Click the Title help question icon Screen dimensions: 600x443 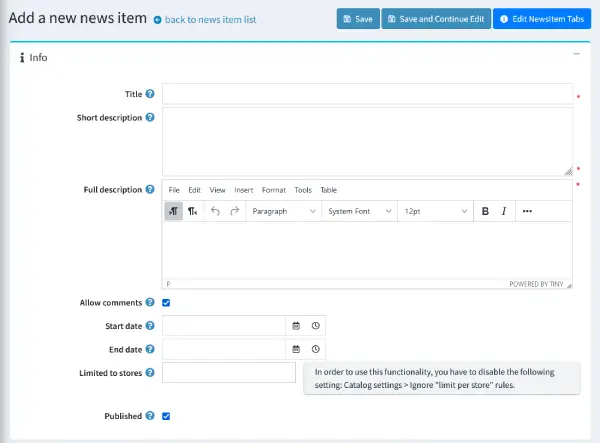(150, 94)
